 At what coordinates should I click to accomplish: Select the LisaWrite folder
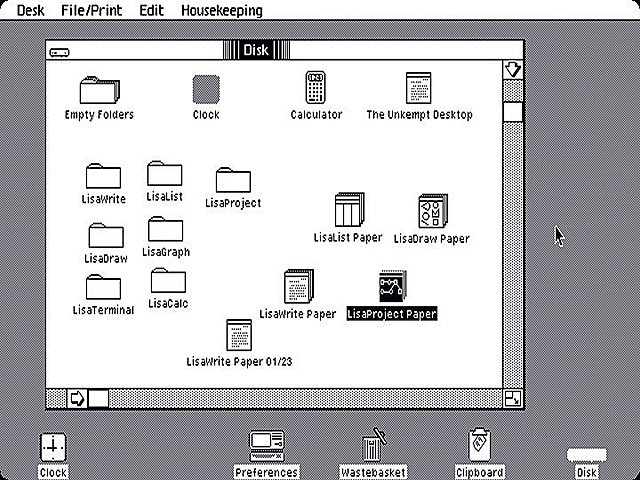pyautogui.click(x=103, y=176)
